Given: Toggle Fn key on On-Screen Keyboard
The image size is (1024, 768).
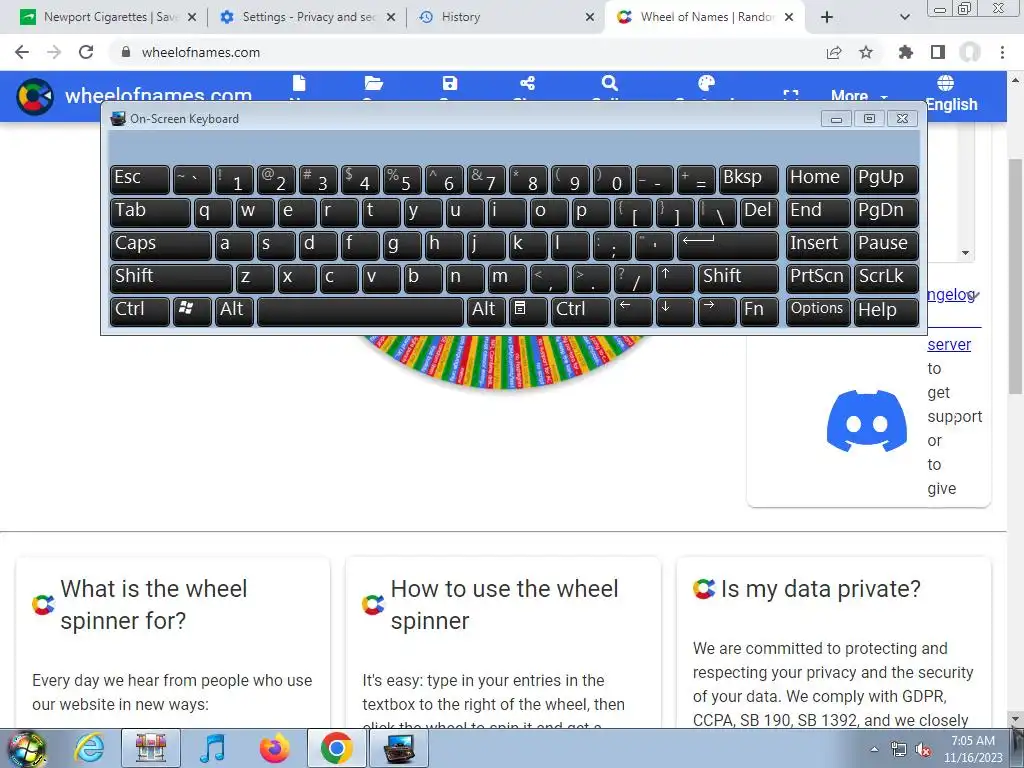Looking at the screenshot, I should pos(759,311).
